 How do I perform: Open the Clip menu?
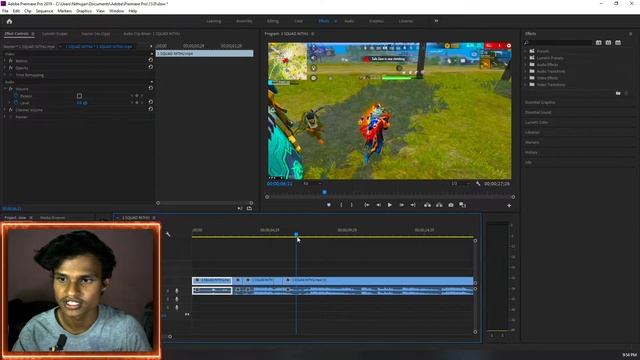[28, 11]
